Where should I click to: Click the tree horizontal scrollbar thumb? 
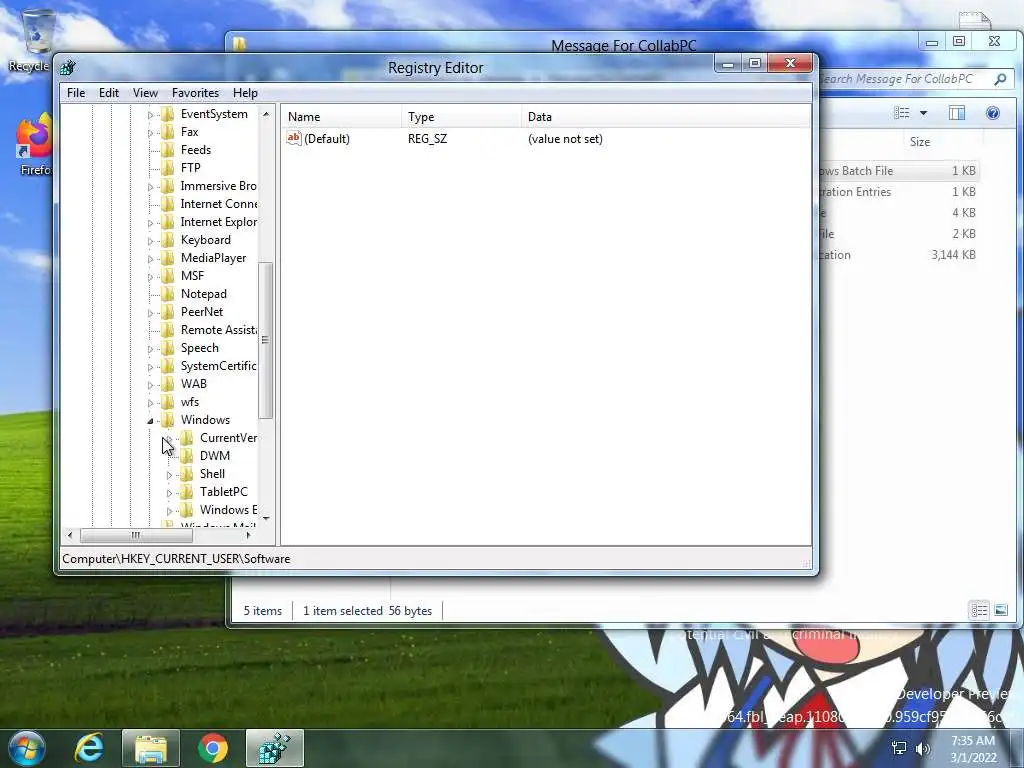coord(136,536)
